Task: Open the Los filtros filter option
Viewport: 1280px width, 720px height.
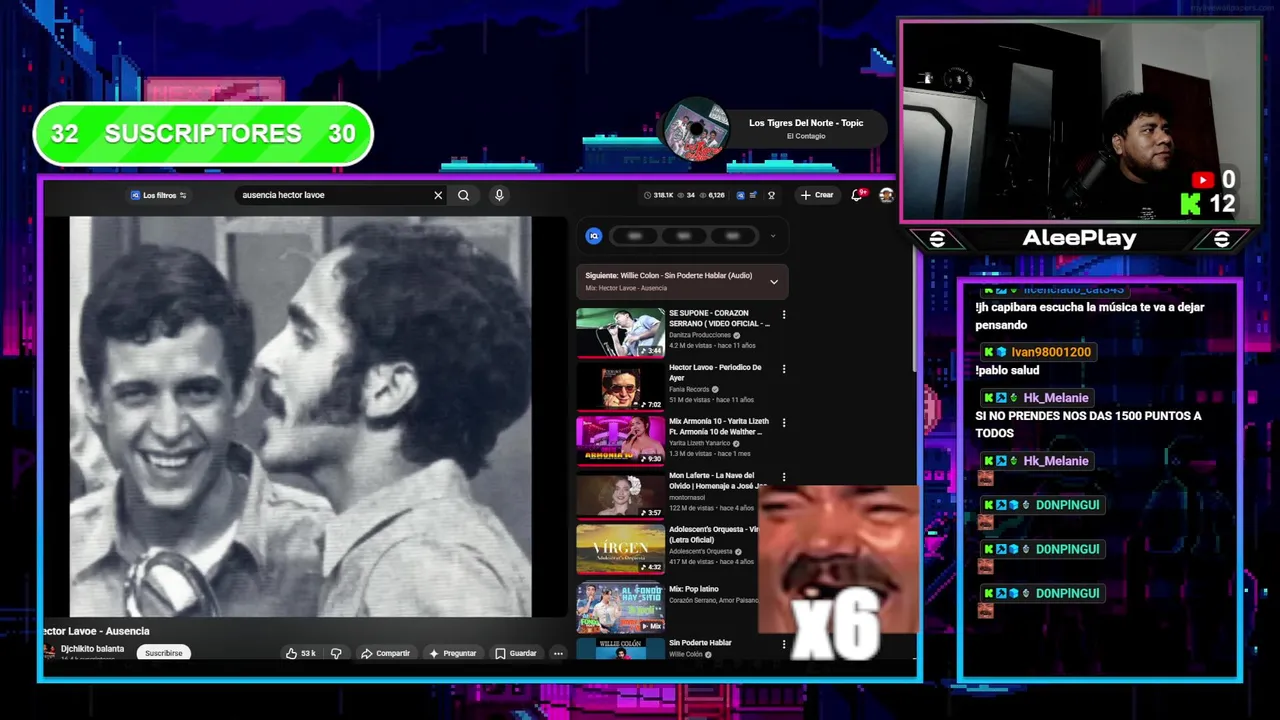Action: tap(159, 195)
